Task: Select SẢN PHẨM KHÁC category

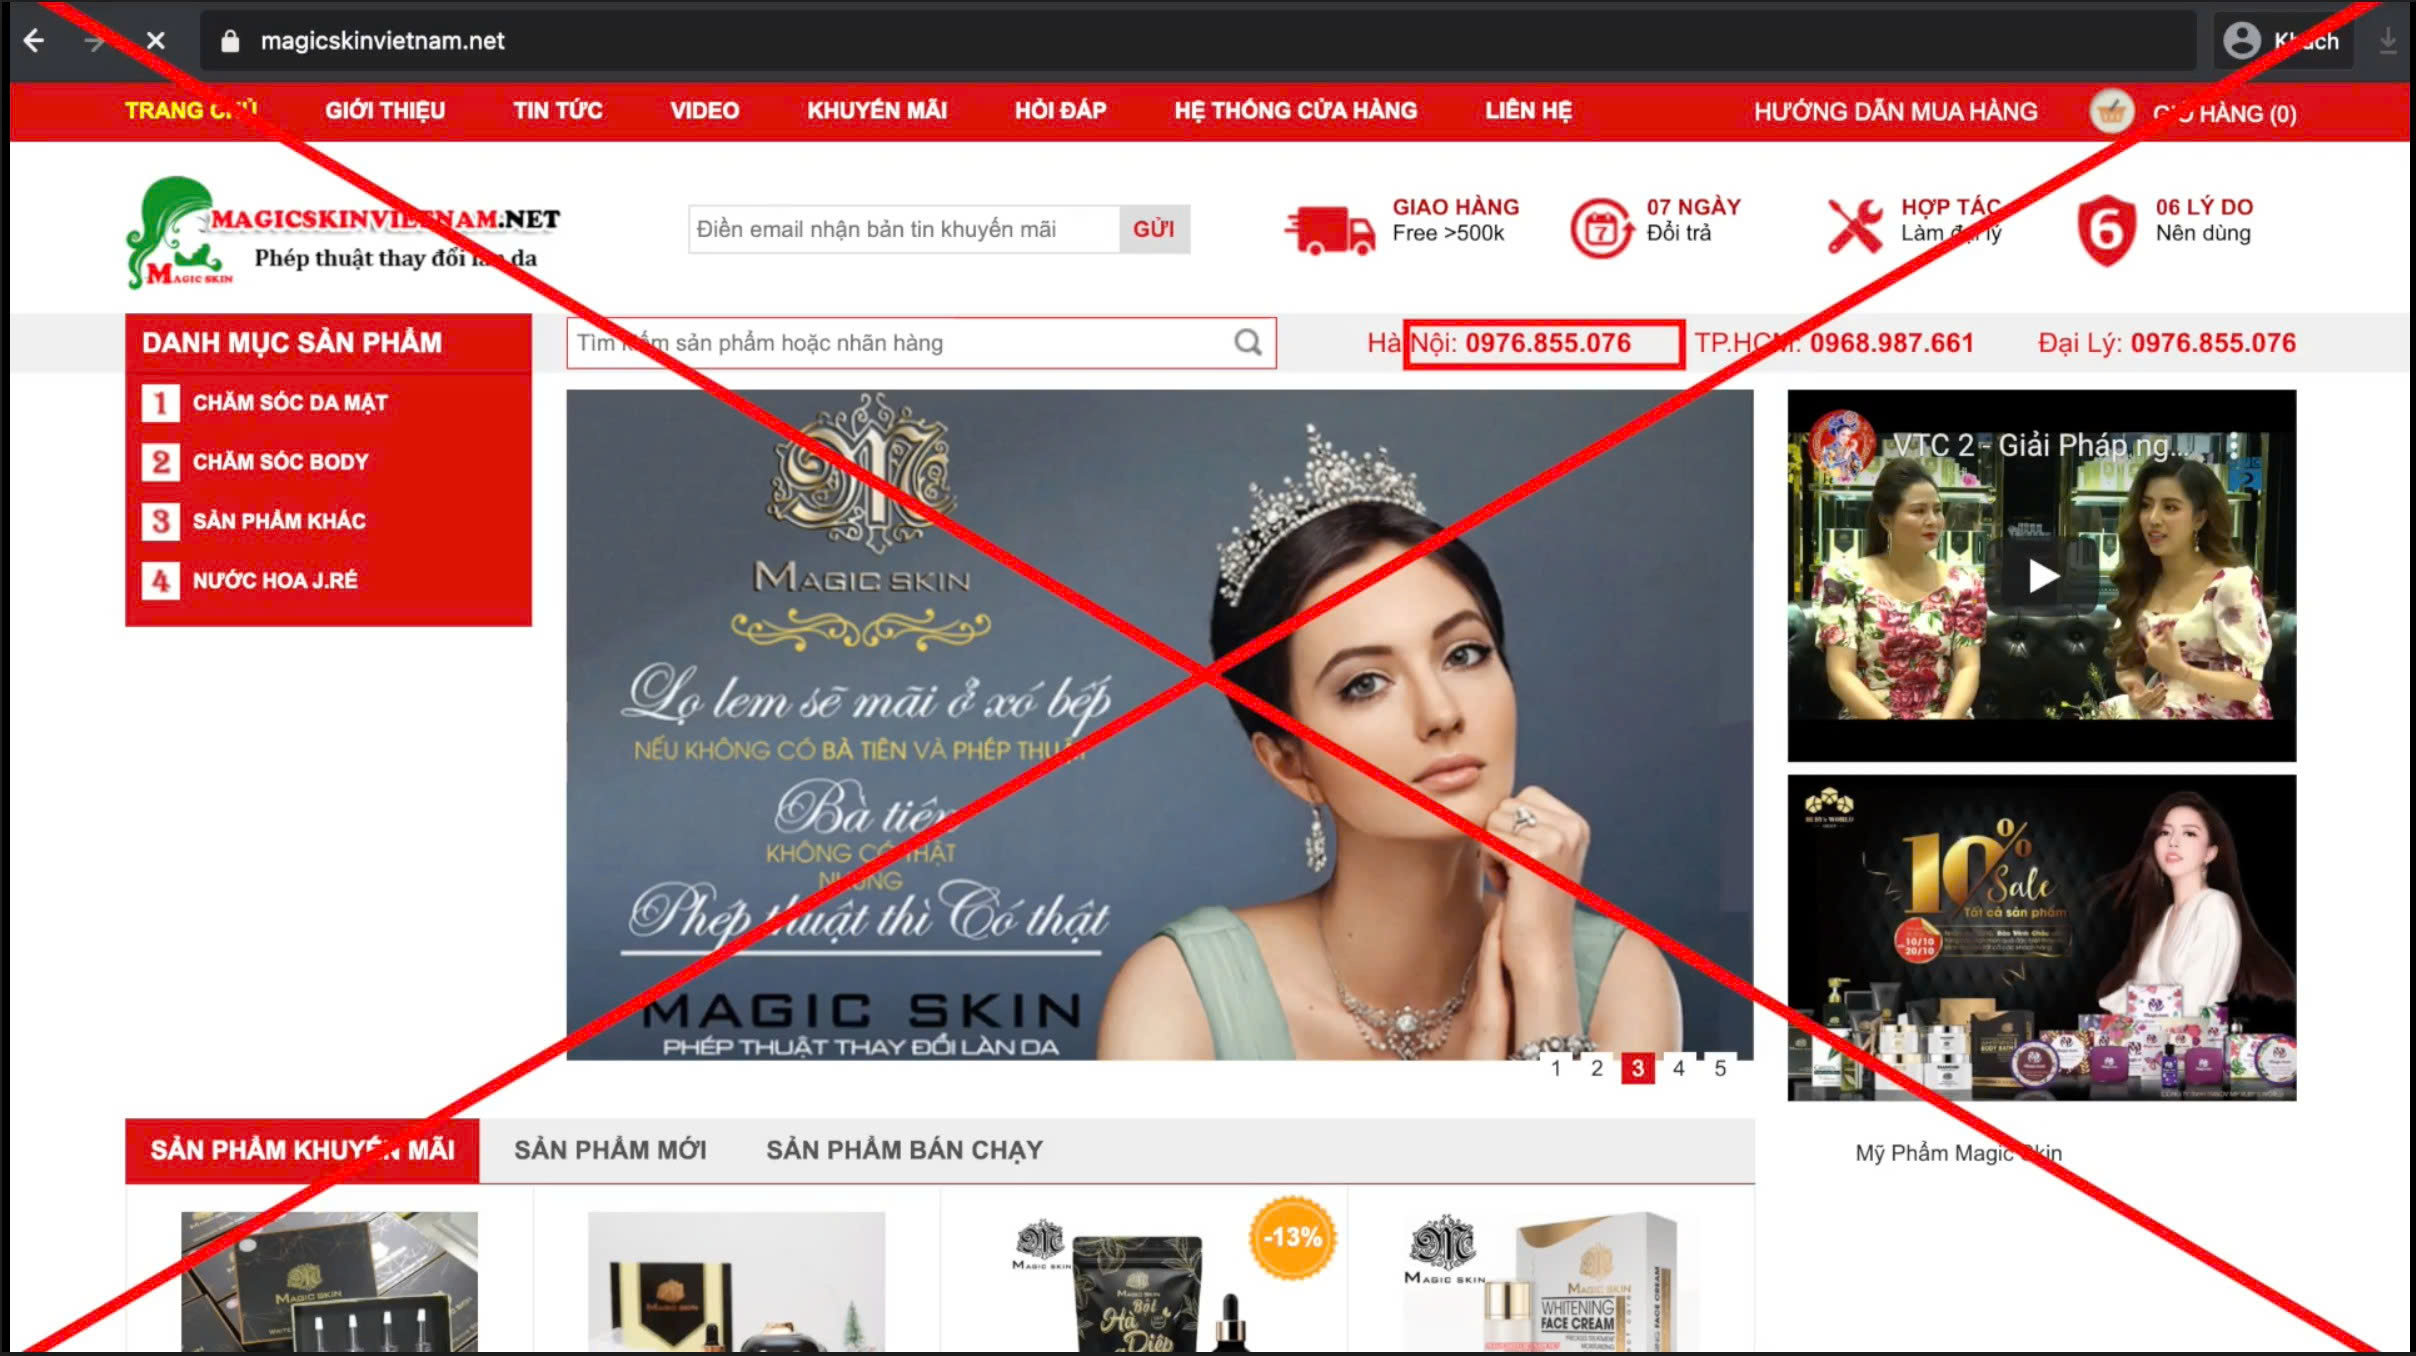Action: tap(279, 521)
